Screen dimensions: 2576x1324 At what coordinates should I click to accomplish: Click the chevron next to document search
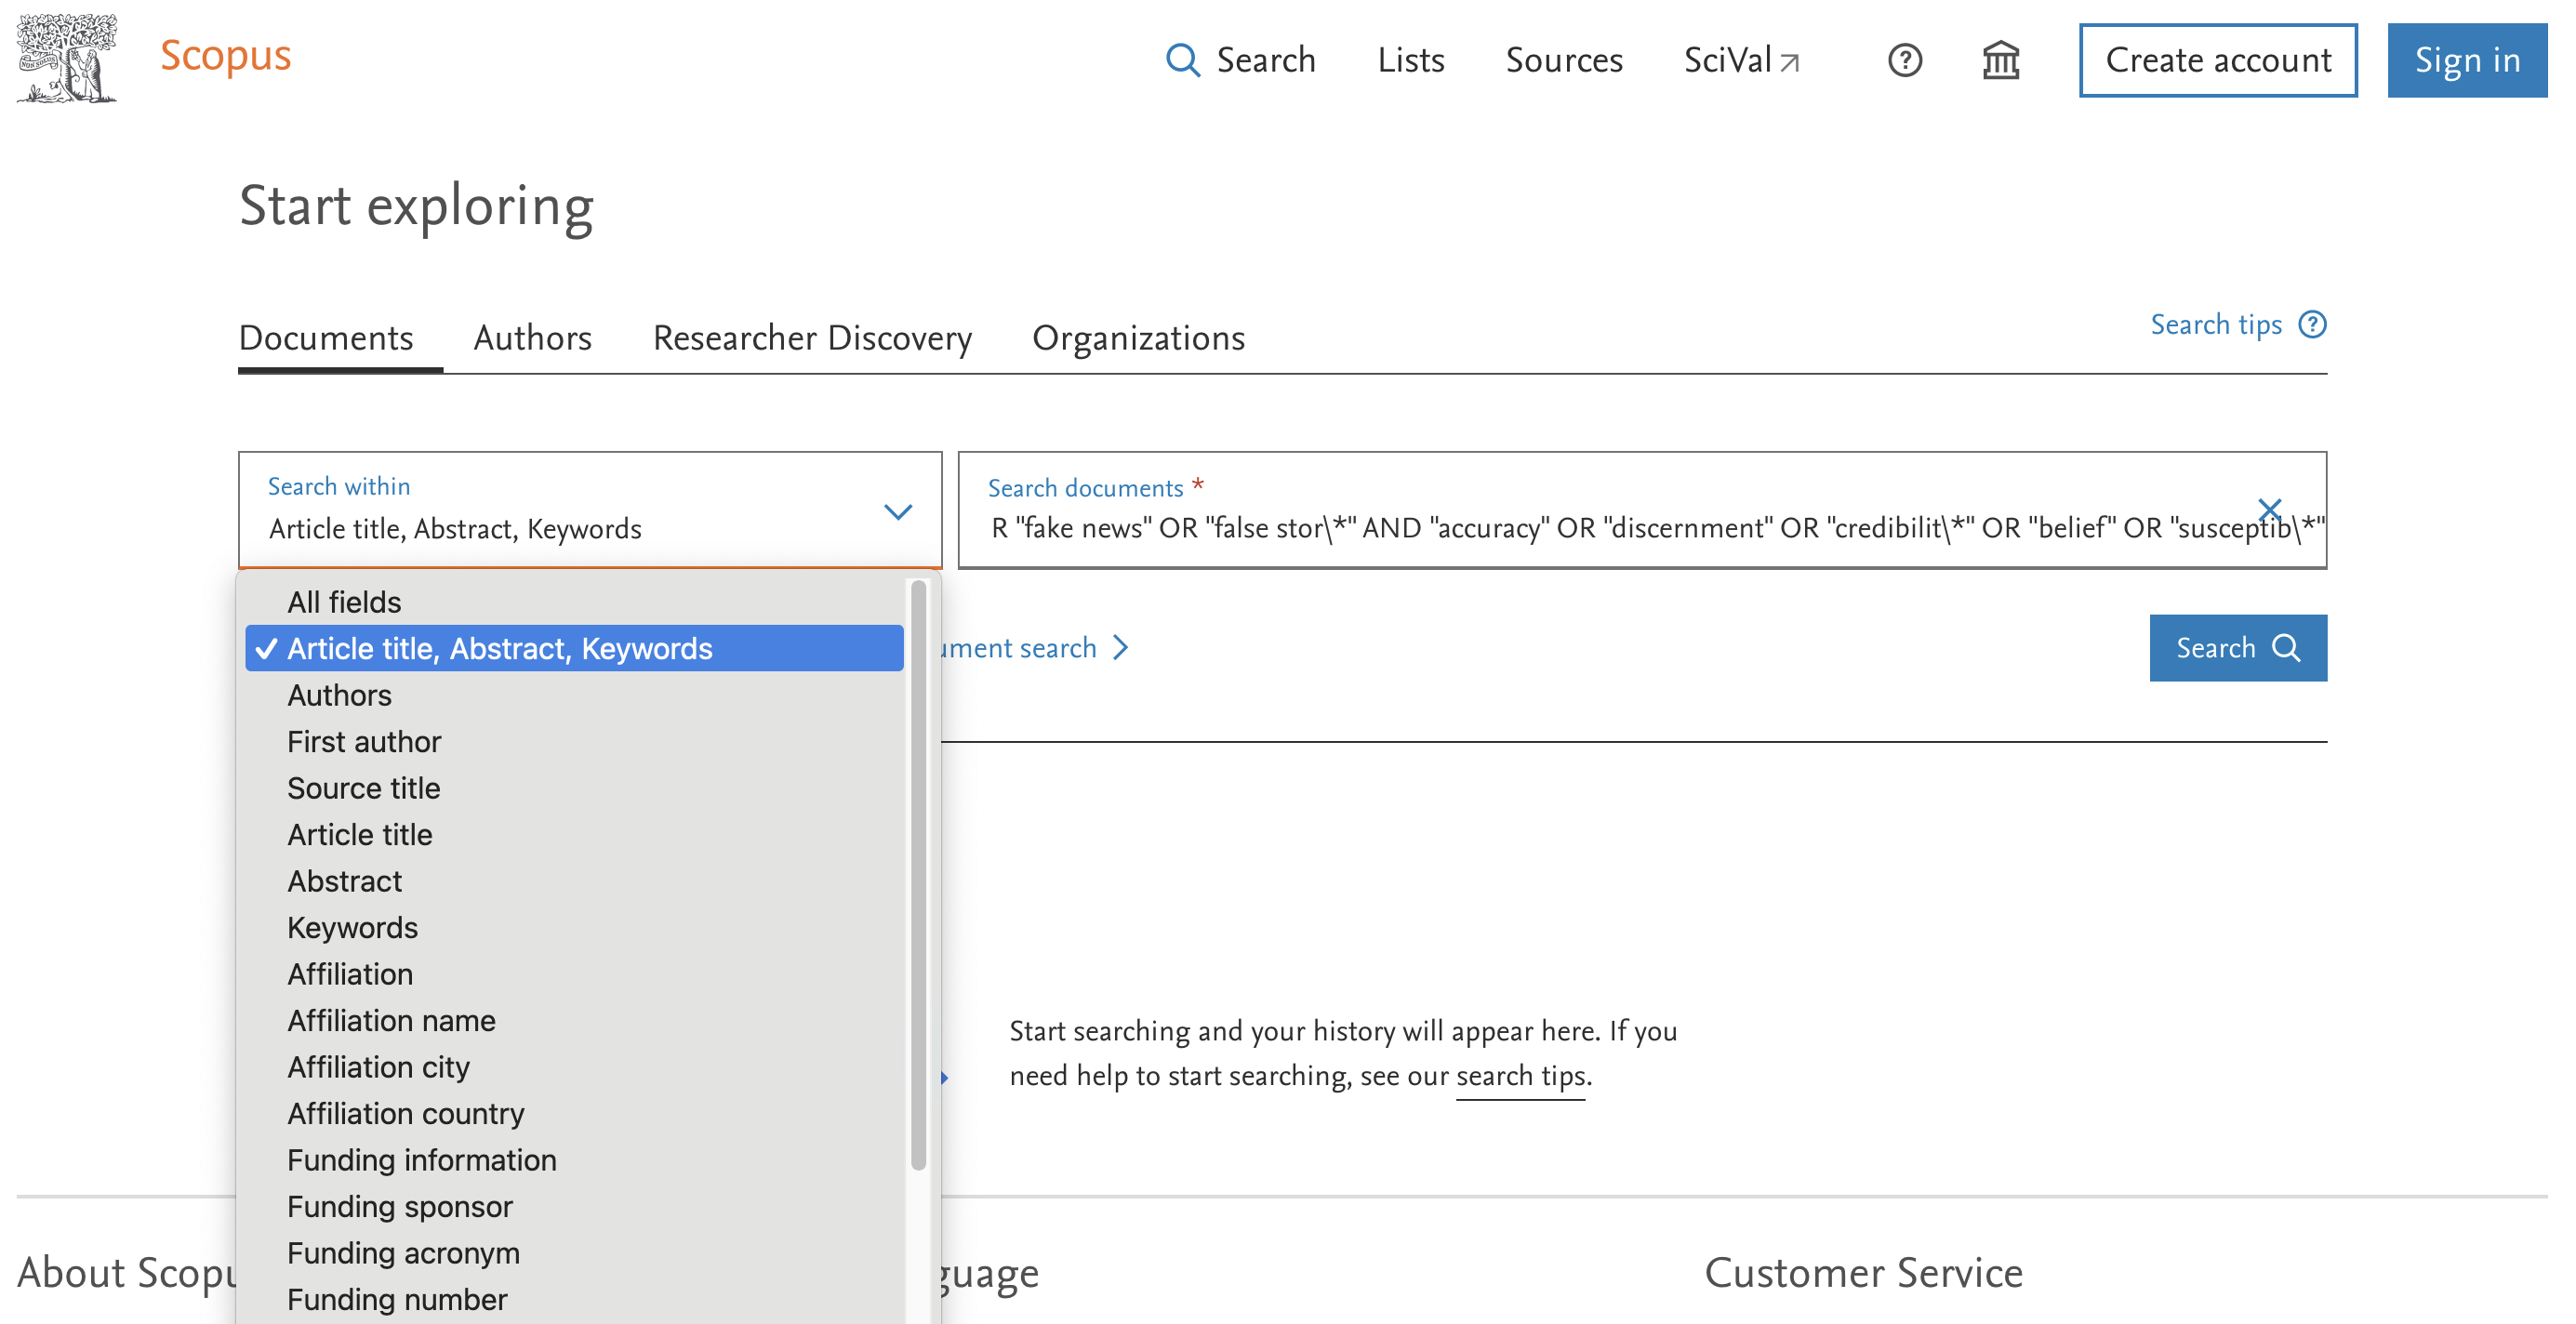coord(1121,648)
